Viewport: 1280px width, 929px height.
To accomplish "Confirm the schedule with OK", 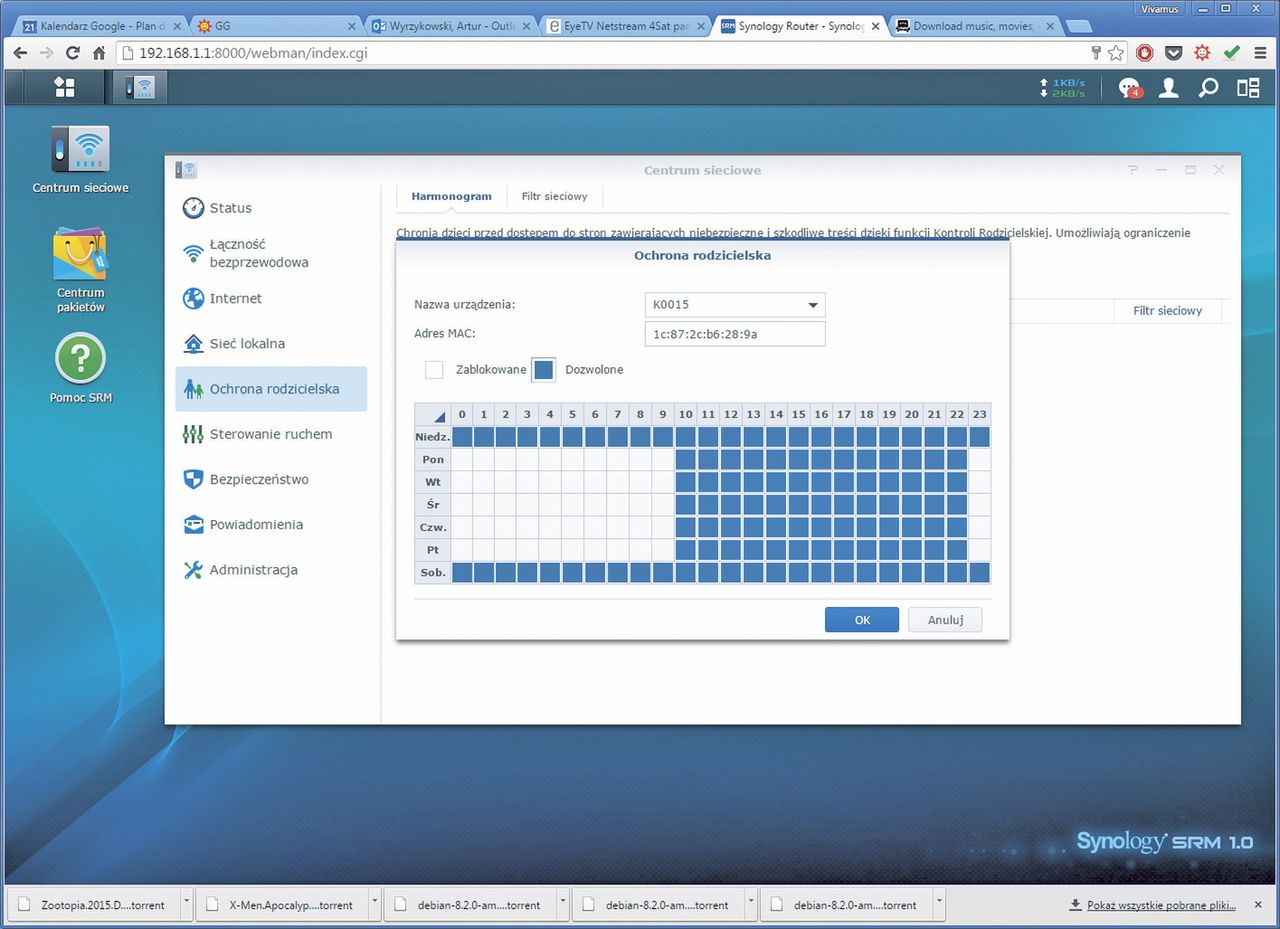I will [862, 620].
